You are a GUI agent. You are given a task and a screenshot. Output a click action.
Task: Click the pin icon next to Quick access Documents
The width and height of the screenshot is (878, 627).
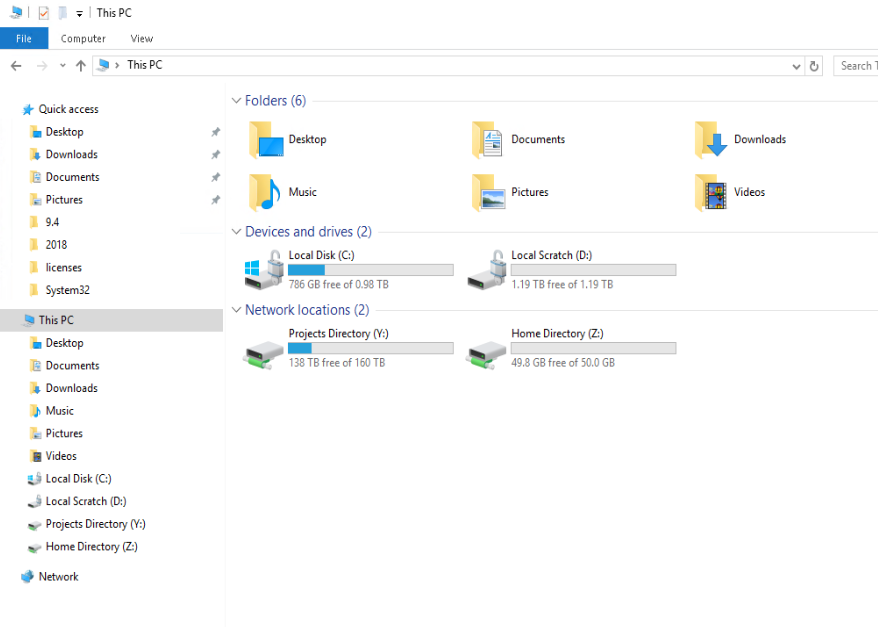216,177
